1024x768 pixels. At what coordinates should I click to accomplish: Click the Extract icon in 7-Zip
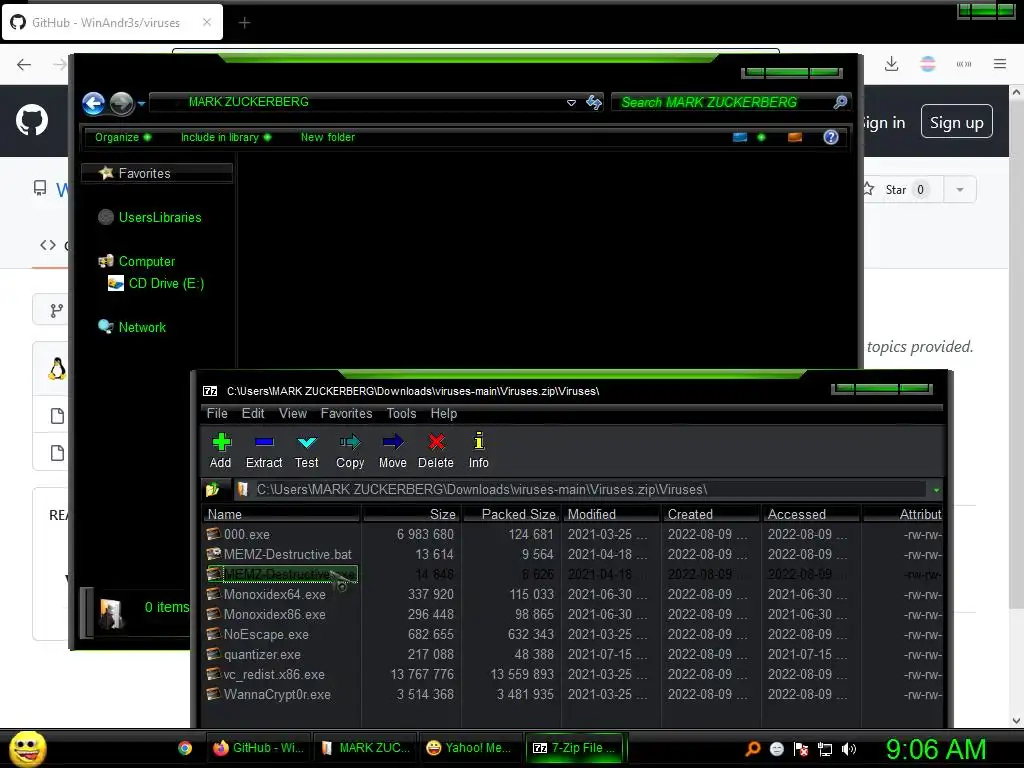(x=264, y=442)
